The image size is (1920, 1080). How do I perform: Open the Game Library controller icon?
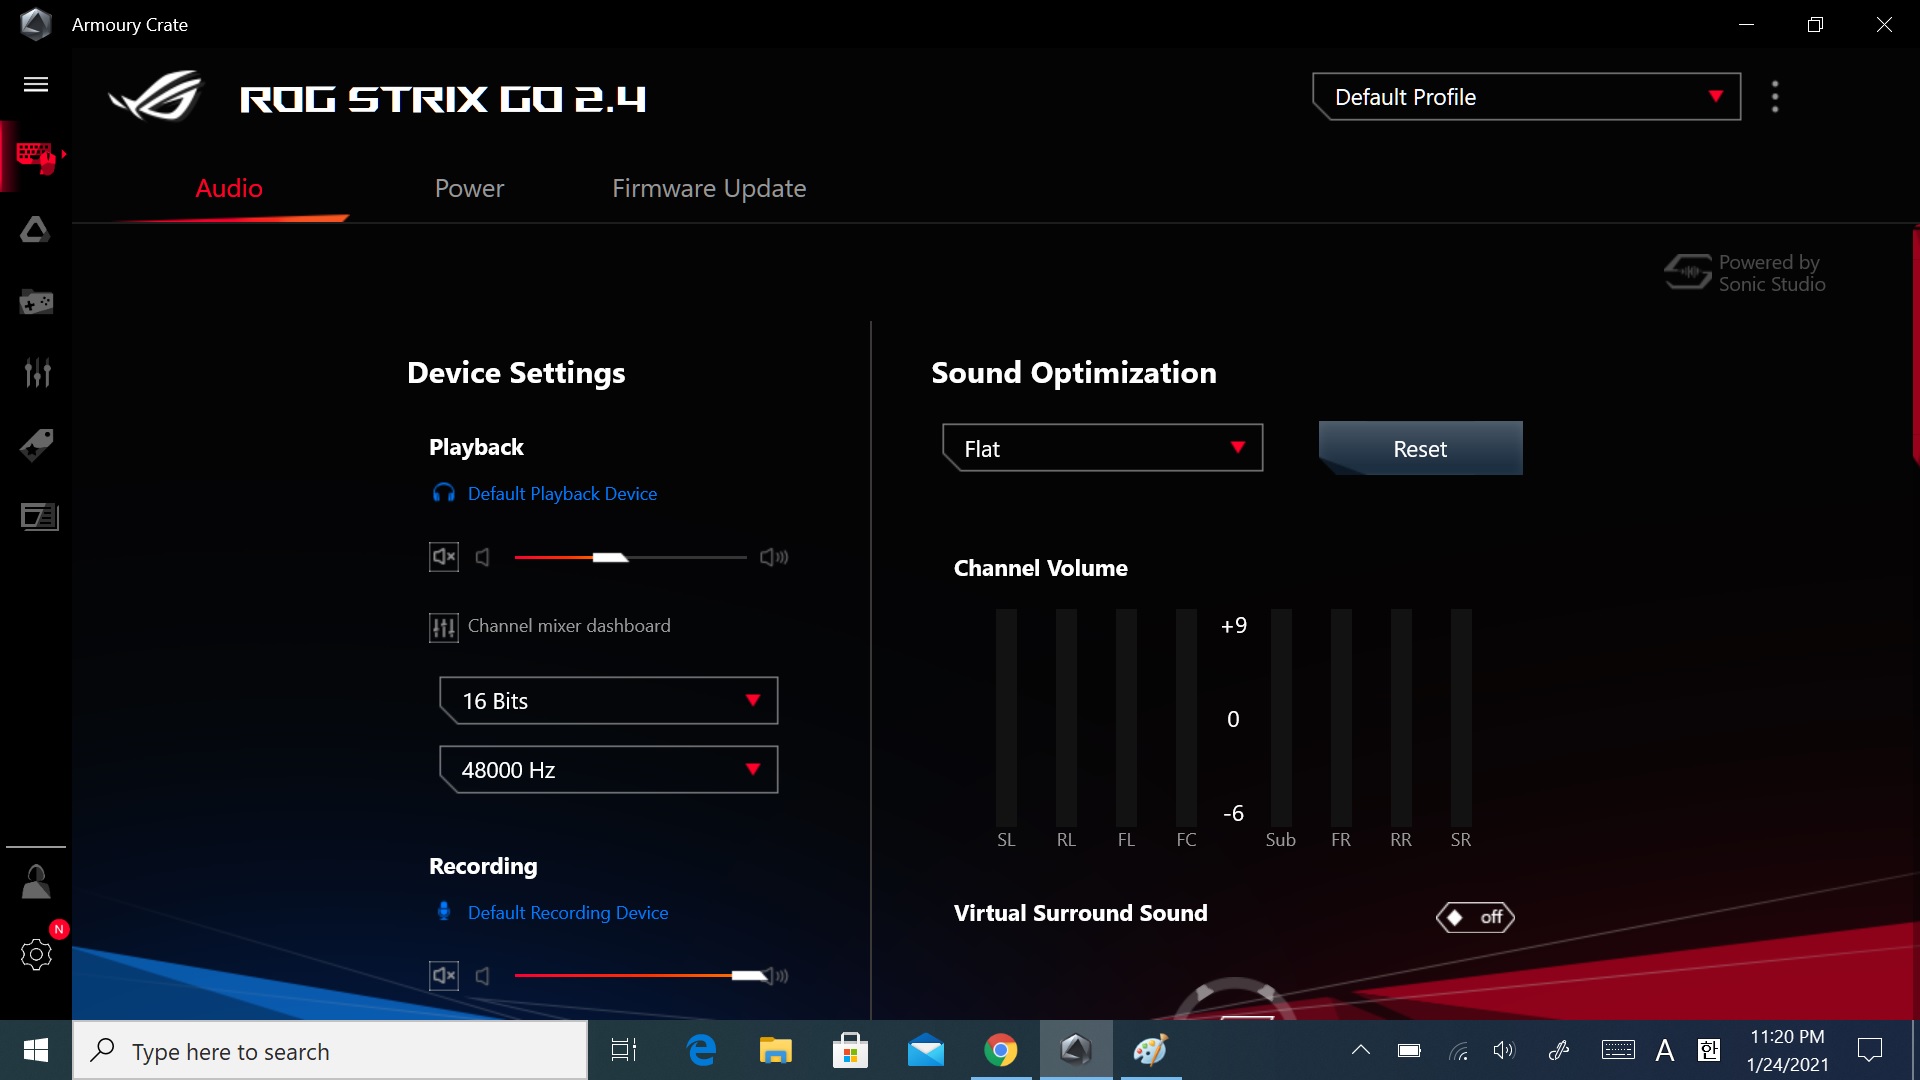tap(36, 302)
